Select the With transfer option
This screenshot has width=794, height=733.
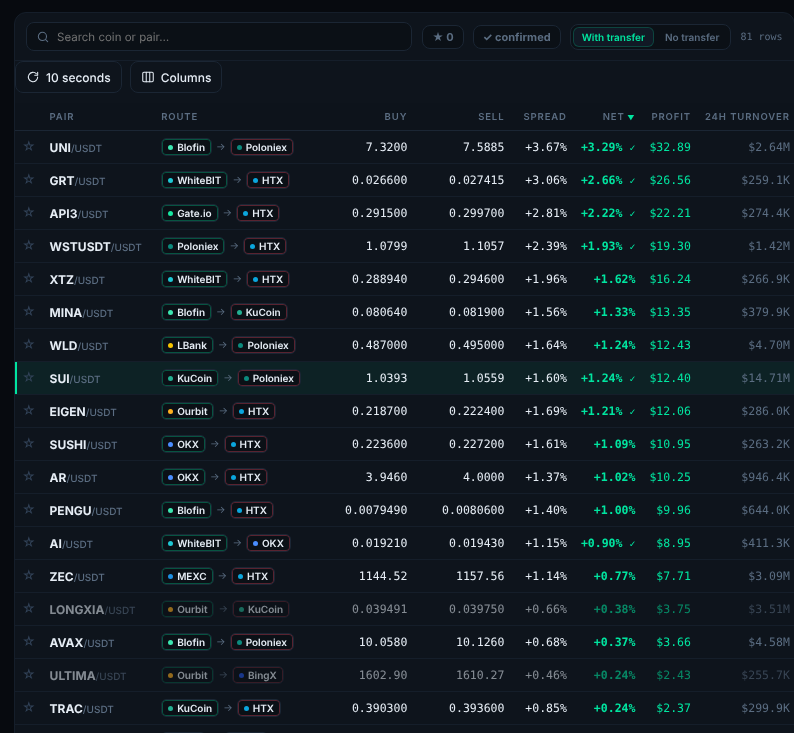click(613, 37)
